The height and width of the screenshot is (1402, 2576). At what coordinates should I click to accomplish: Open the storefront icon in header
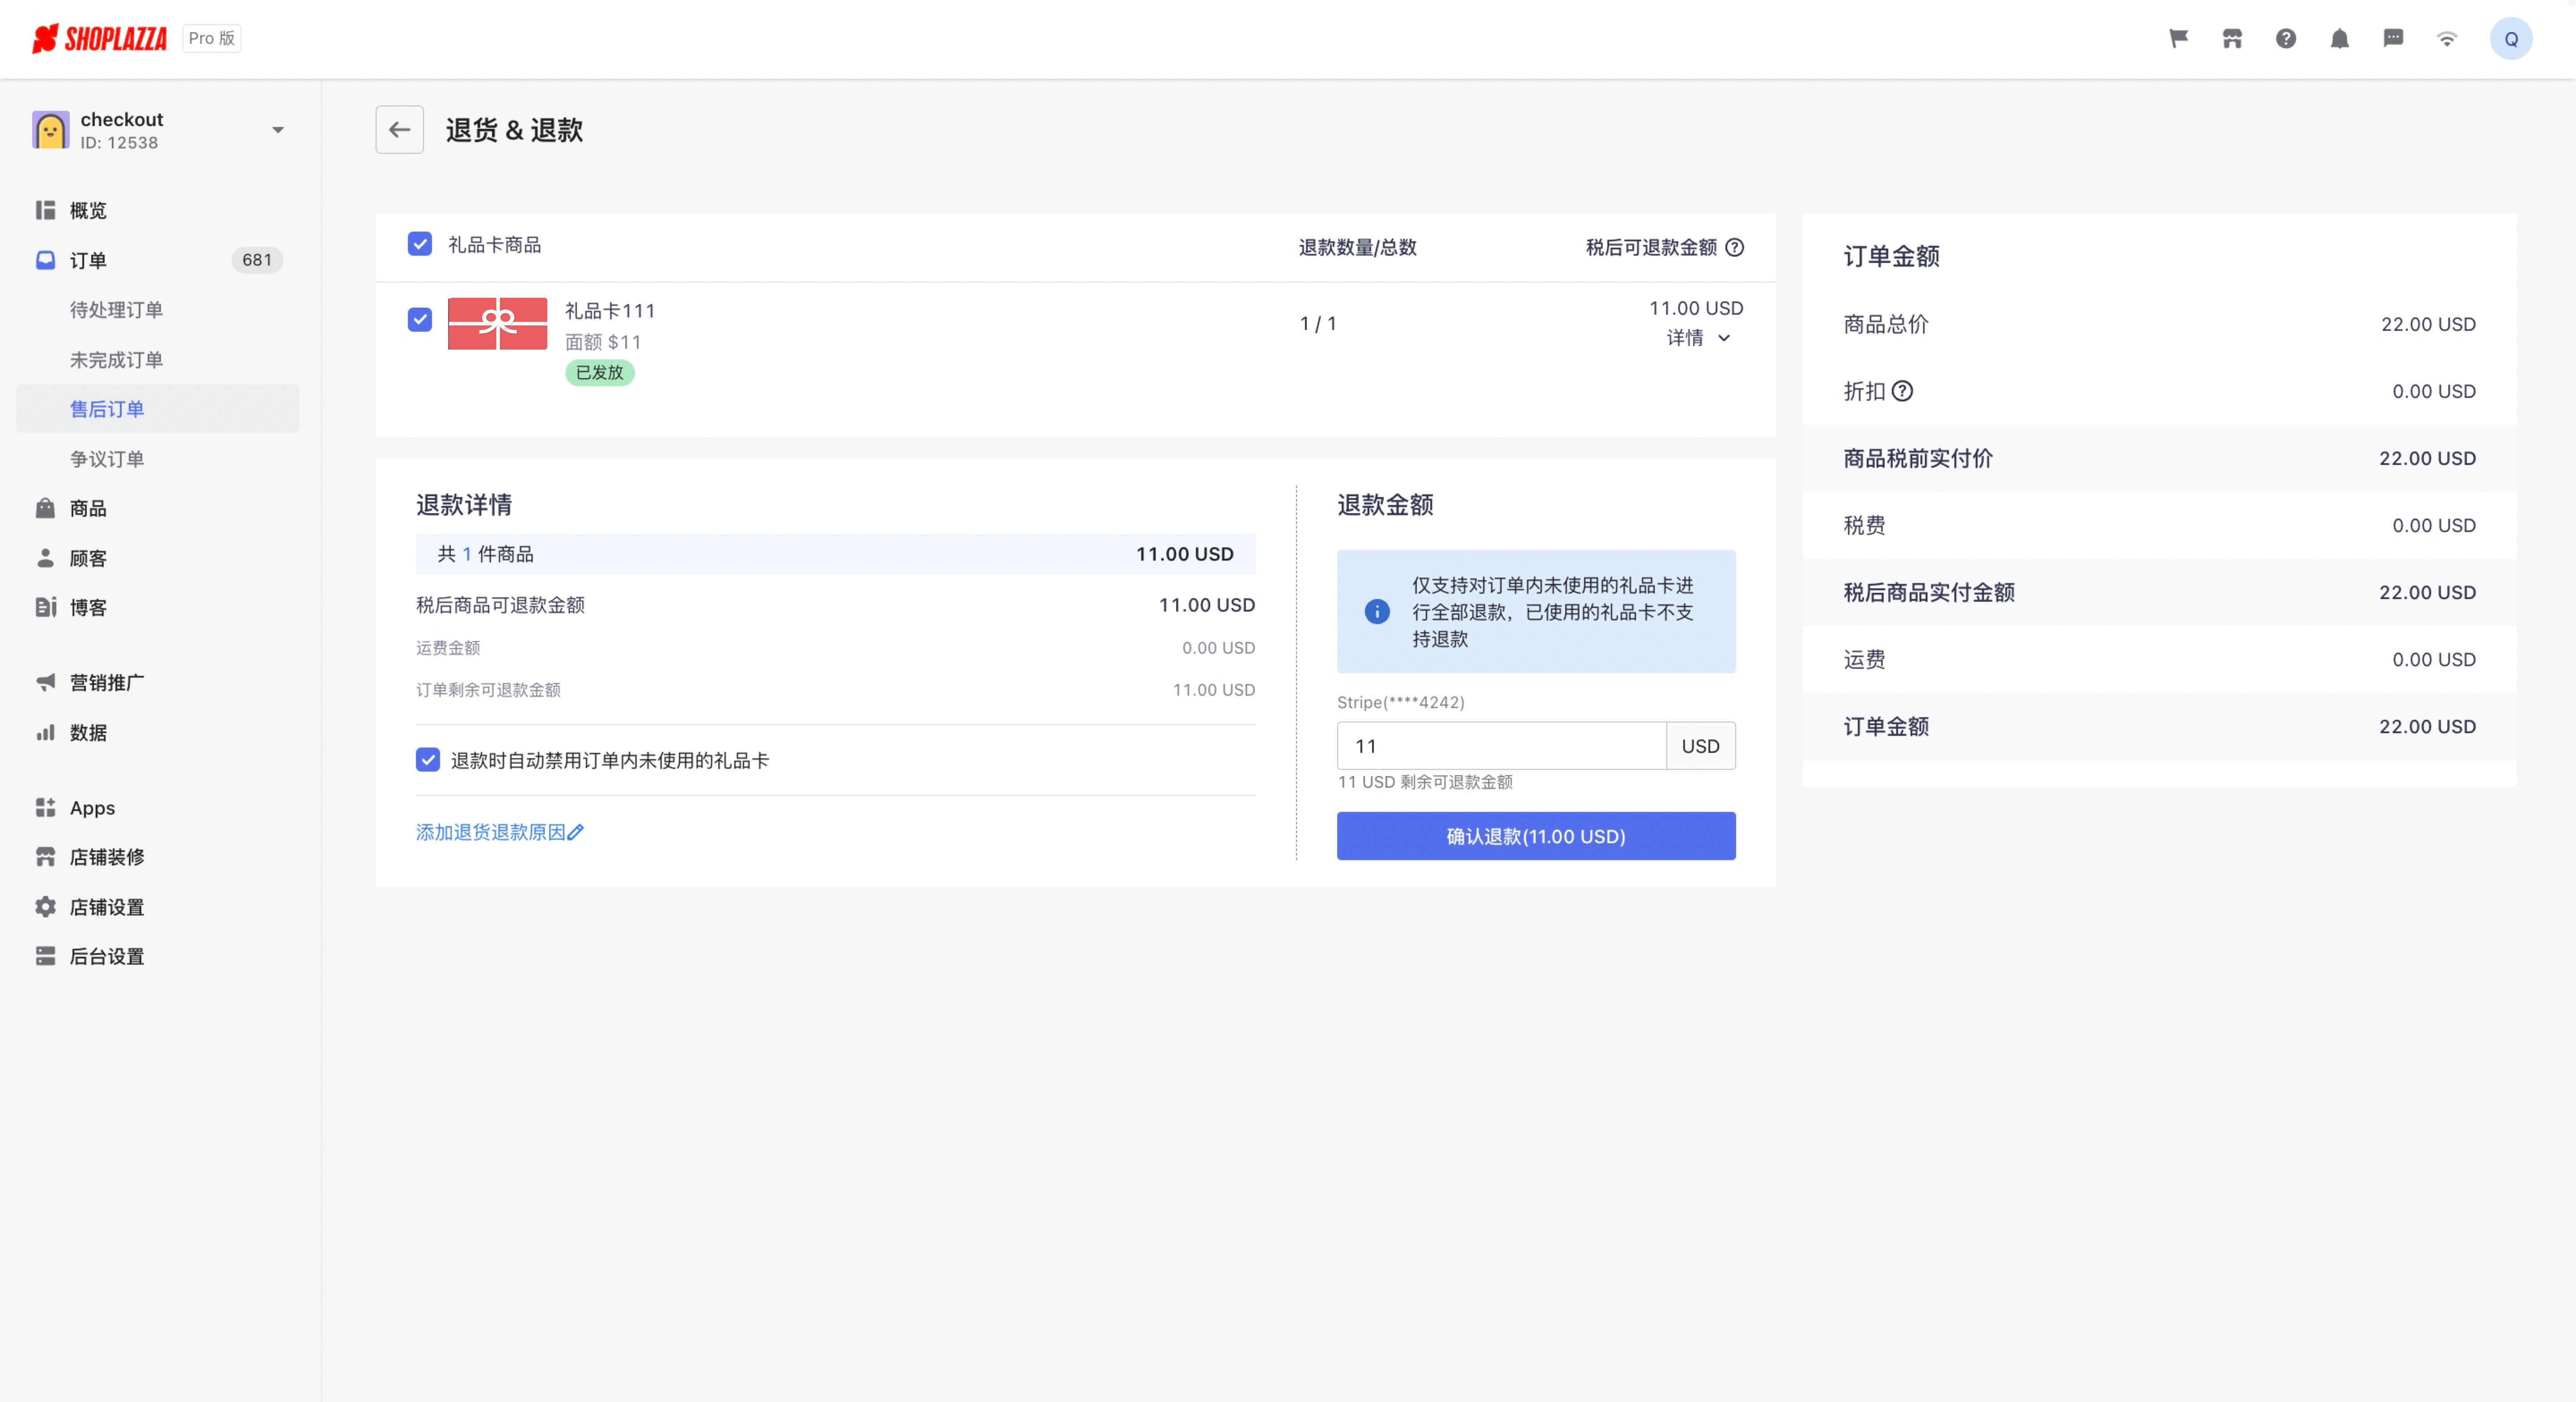click(2232, 39)
